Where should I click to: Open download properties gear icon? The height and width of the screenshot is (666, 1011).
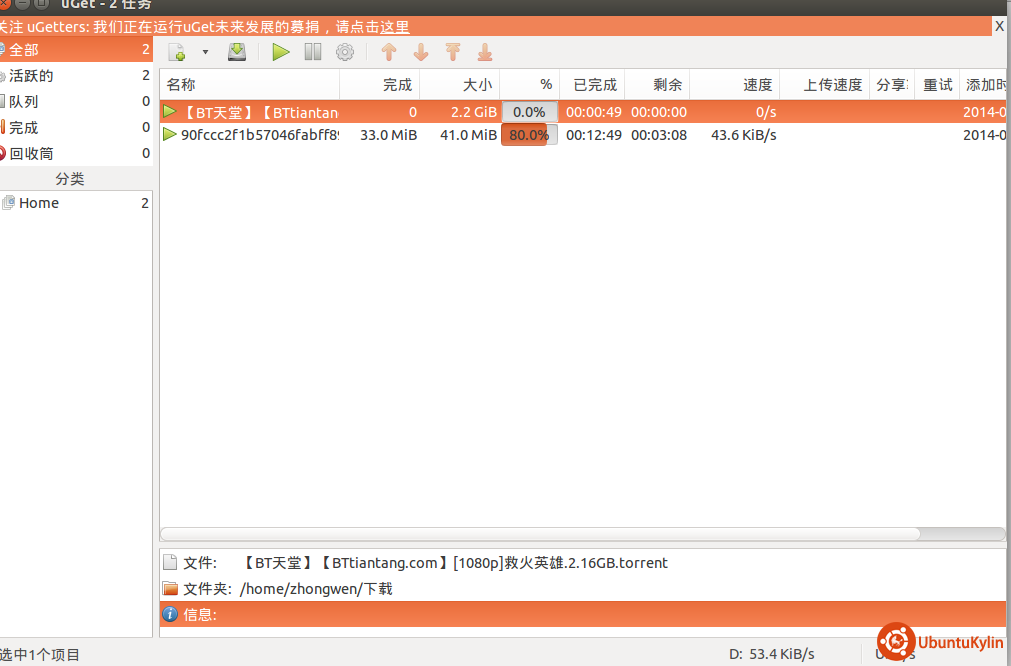click(345, 52)
